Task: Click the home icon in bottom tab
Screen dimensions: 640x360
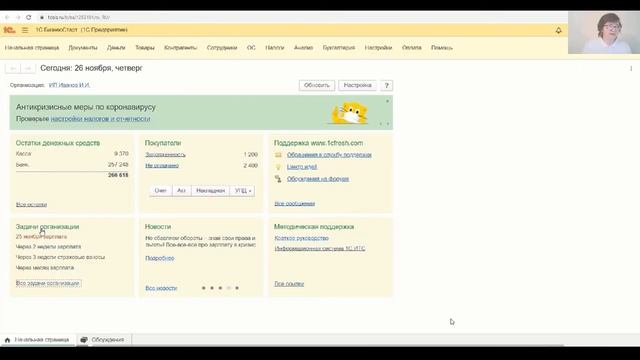Action: (7, 340)
